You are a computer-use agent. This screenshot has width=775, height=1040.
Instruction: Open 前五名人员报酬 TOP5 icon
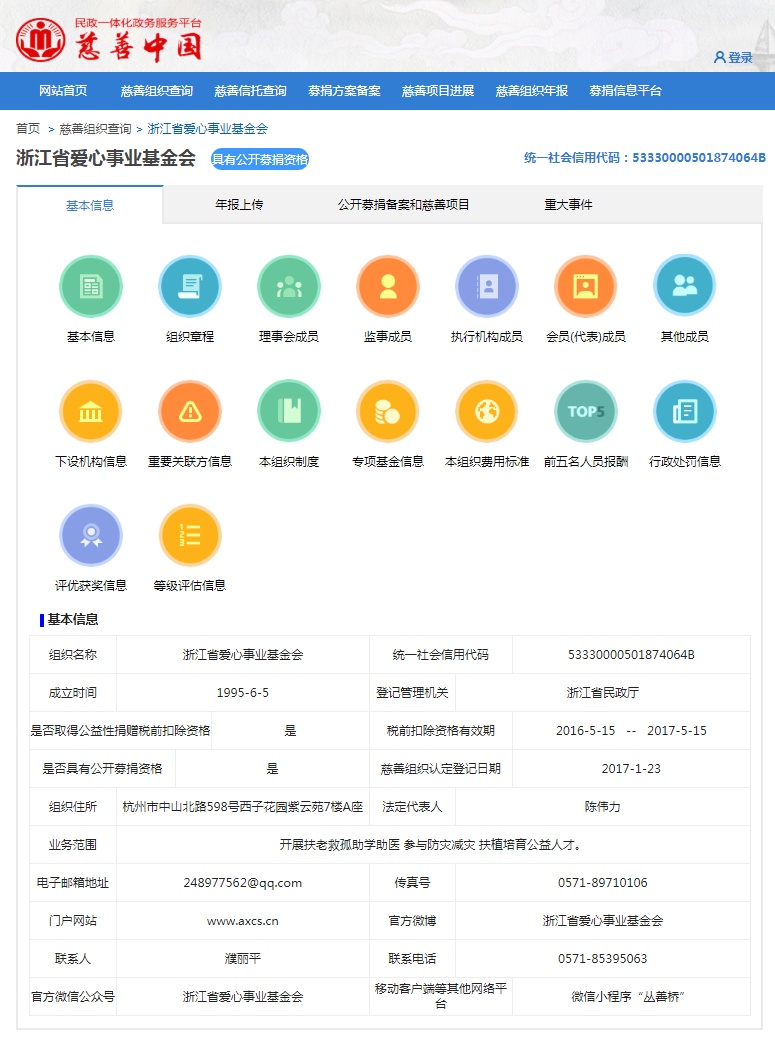(x=586, y=411)
